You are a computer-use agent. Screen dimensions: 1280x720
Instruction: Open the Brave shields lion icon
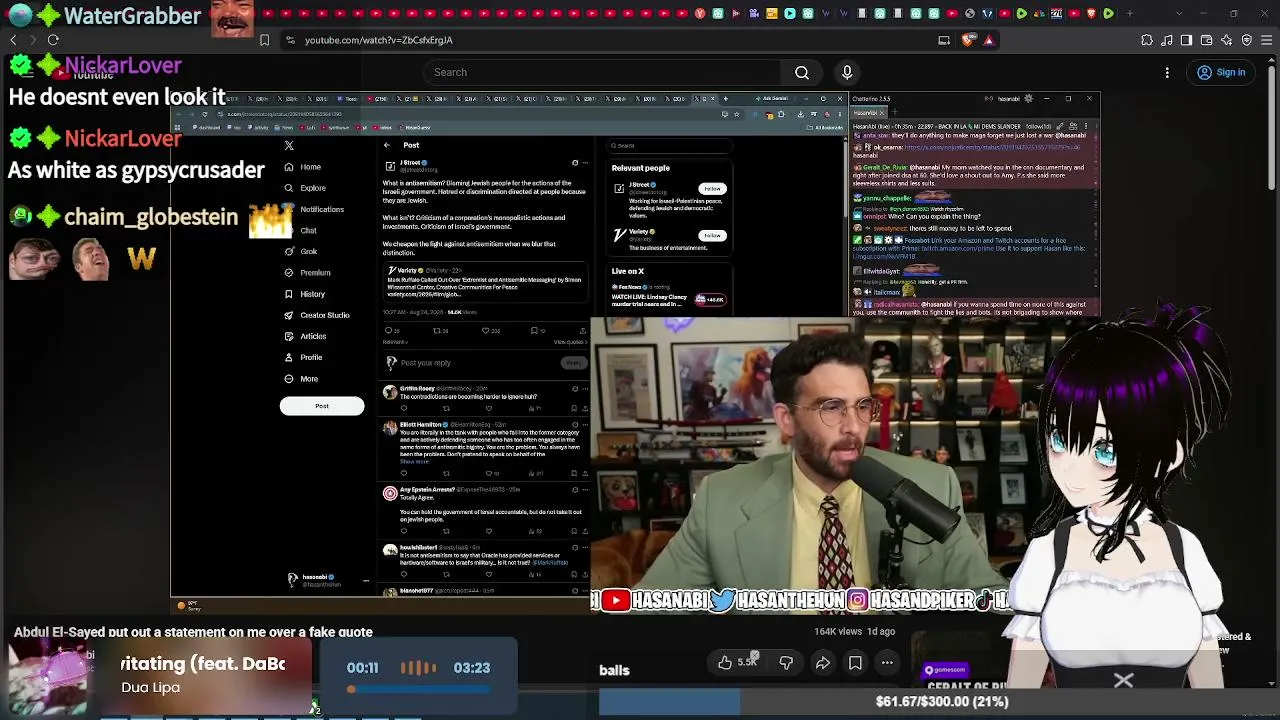coord(968,40)
